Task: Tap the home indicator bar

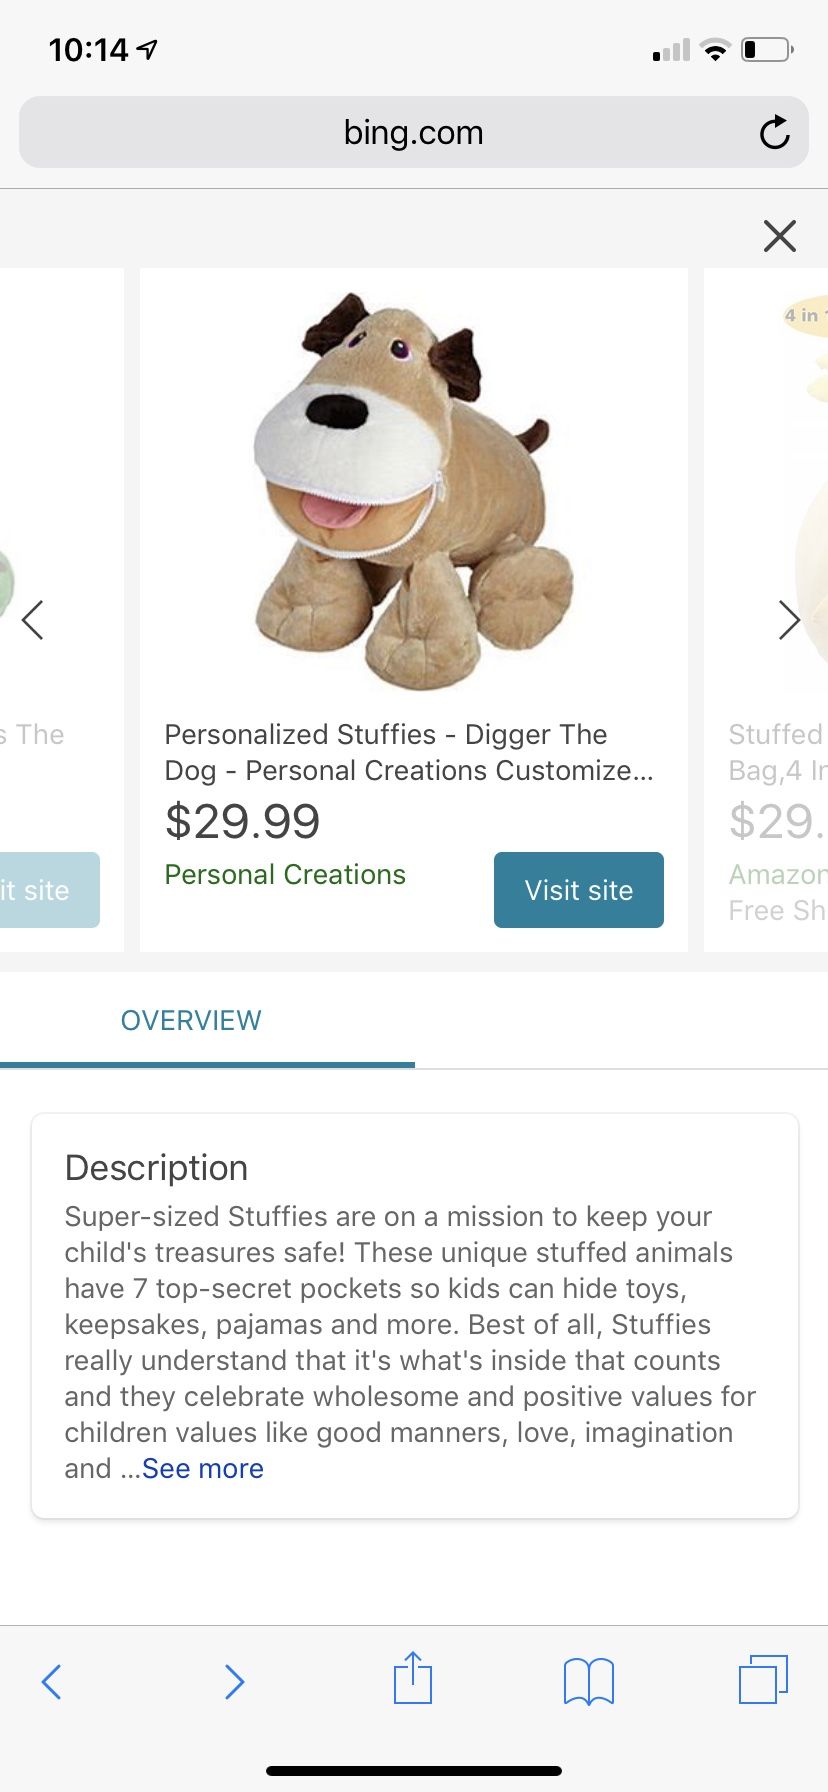Action: tap(414, 1771)
